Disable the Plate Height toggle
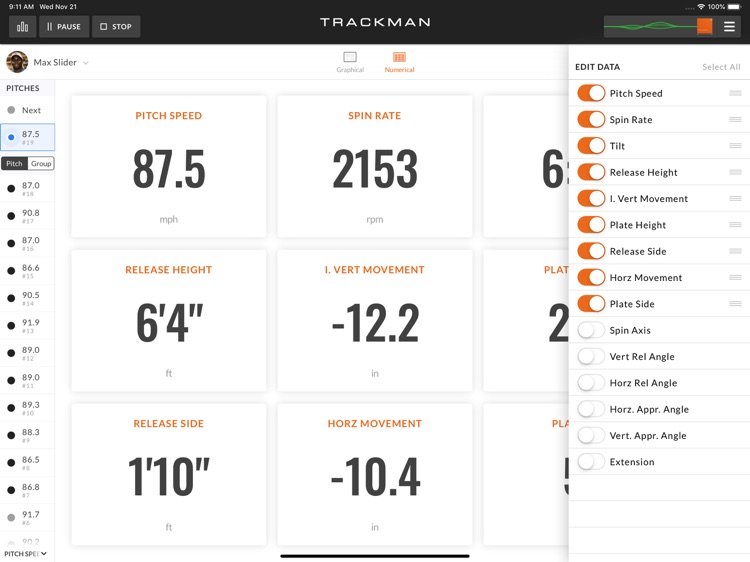The image size is (750, 562). pyautogui.click(x=591, y=224)
